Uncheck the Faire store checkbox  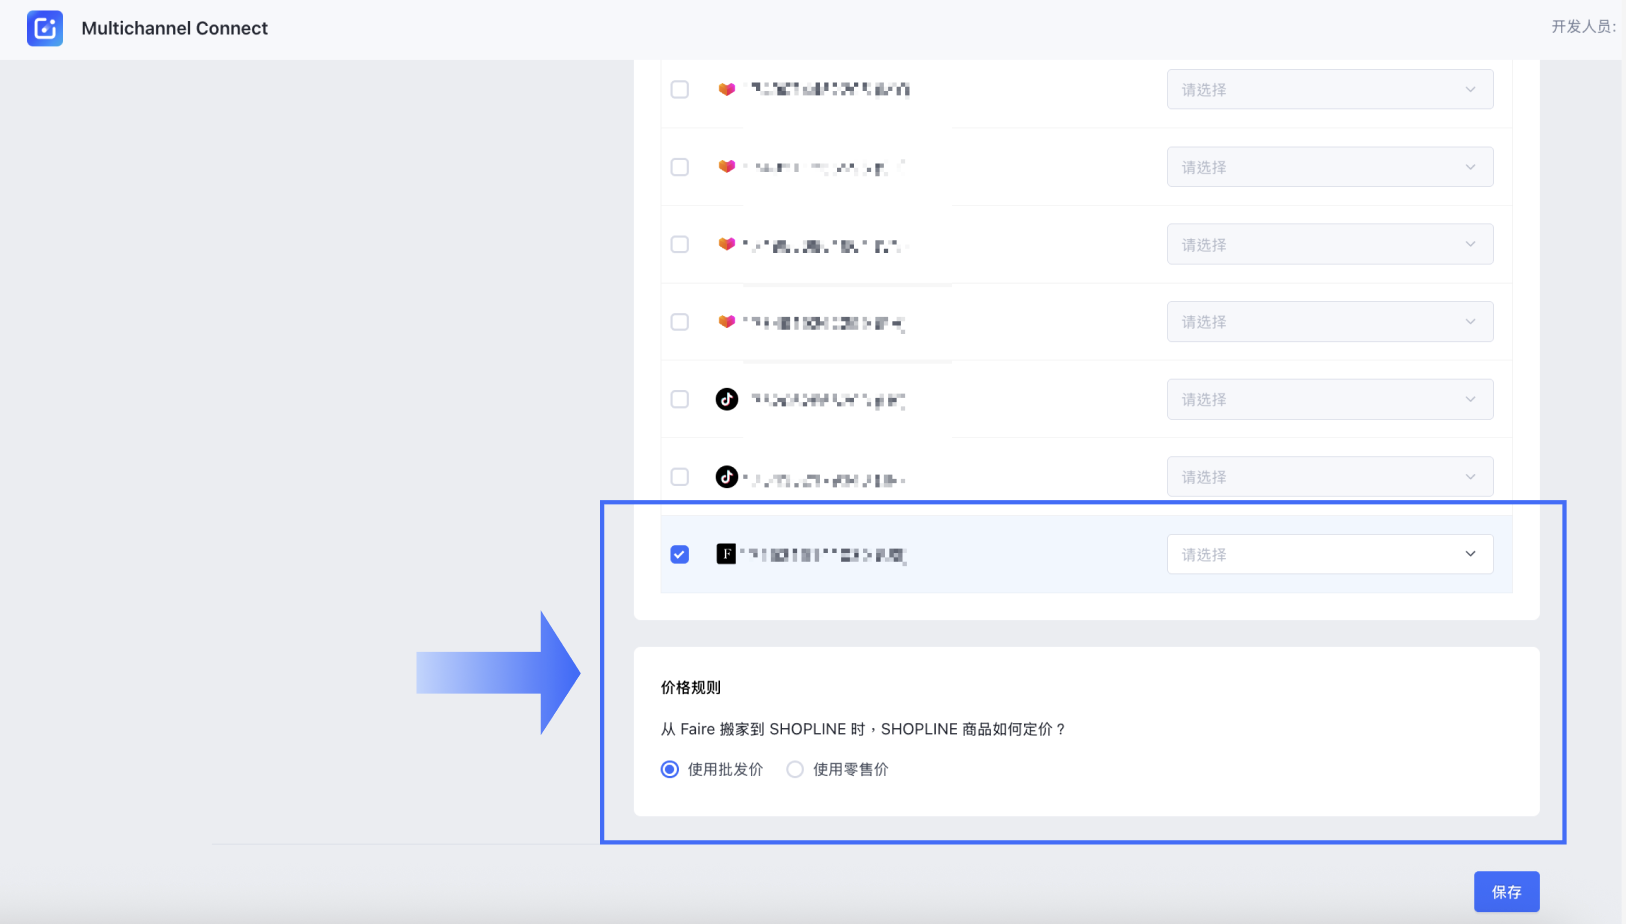tap(680, 554)
